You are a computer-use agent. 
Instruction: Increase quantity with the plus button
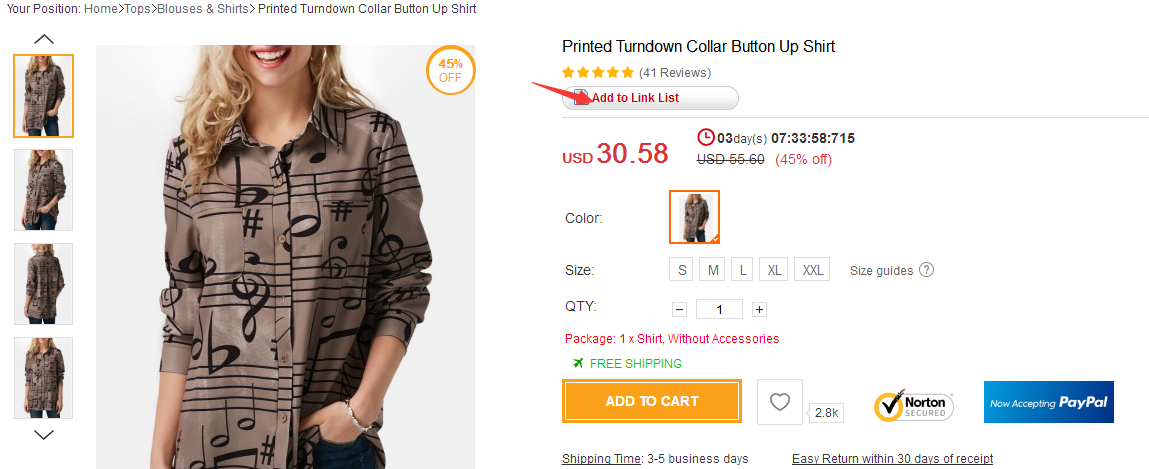coord(759,310)
